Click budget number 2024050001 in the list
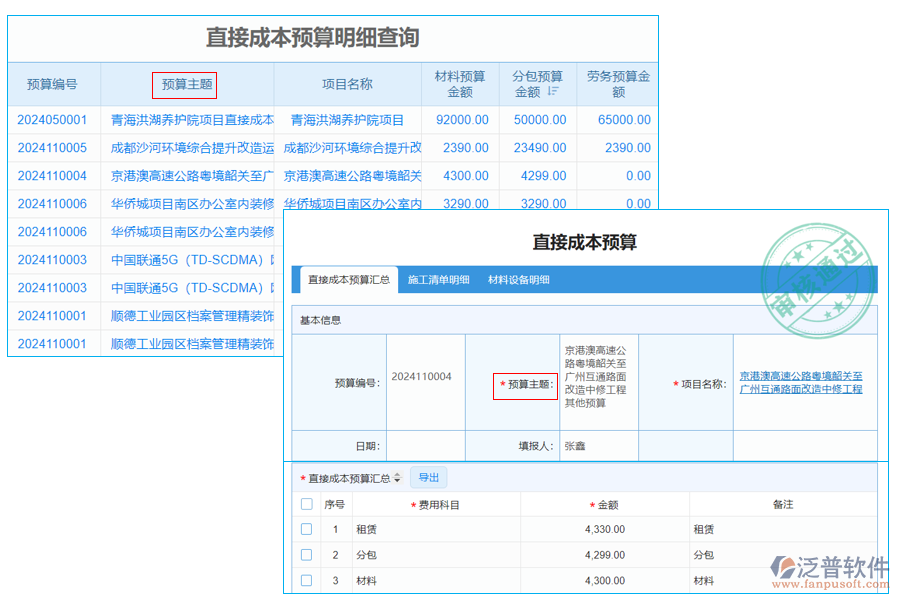The image size is (900, 600). pos(54,119)
